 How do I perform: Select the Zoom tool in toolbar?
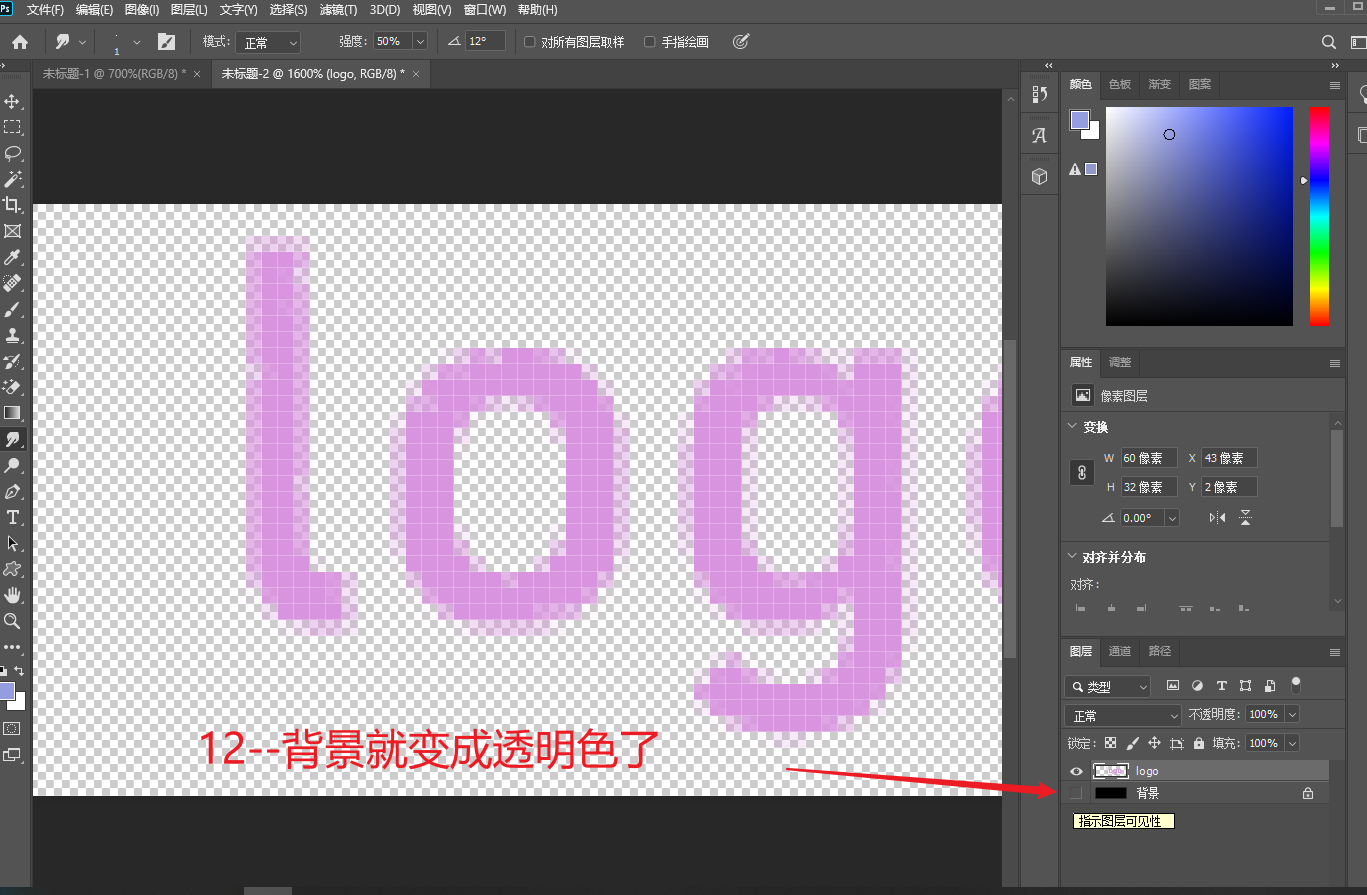pos(13,621)
